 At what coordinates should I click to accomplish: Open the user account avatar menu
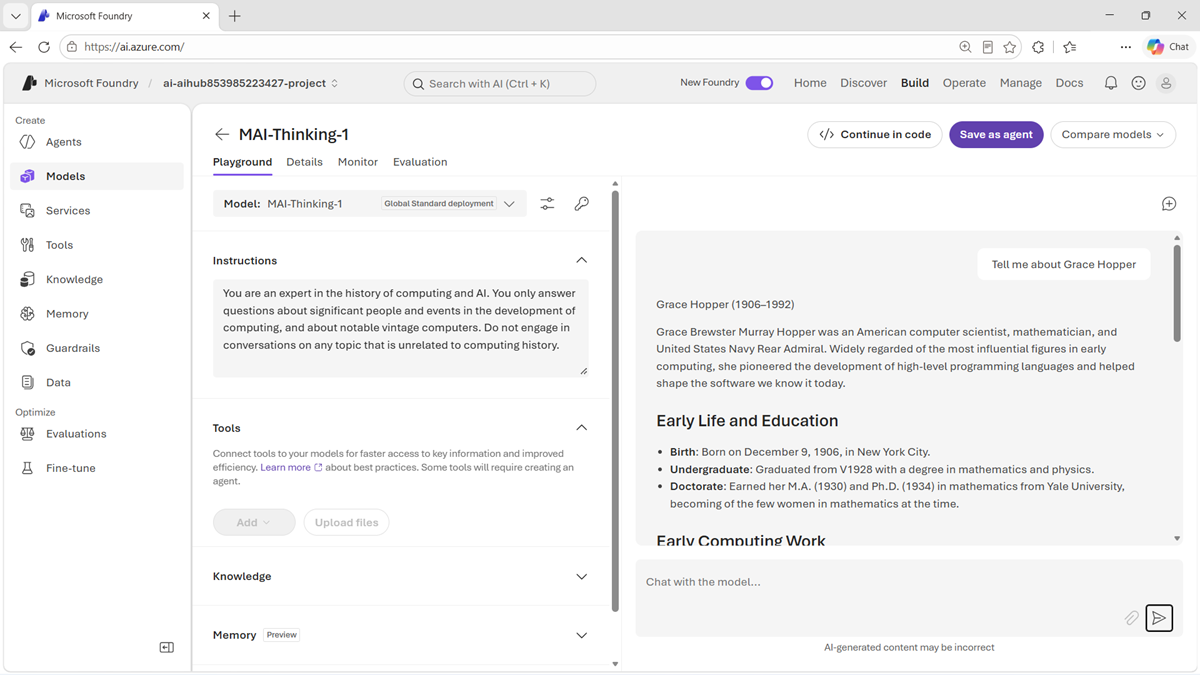tap(1166, 84)
